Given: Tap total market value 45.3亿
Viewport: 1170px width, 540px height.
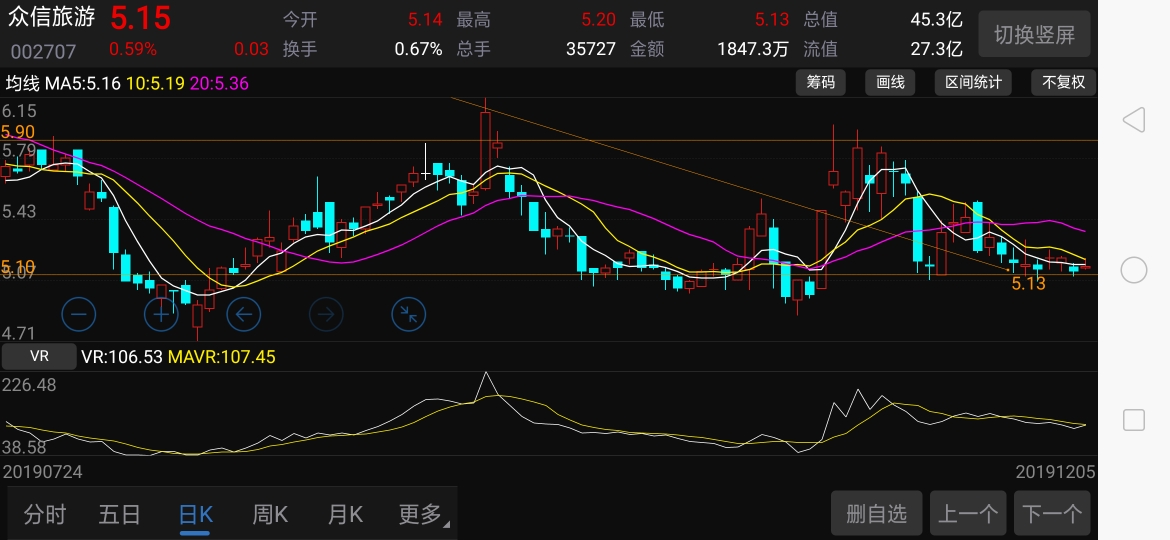Looking at the screenshot, I should click(x=936, y=19).
